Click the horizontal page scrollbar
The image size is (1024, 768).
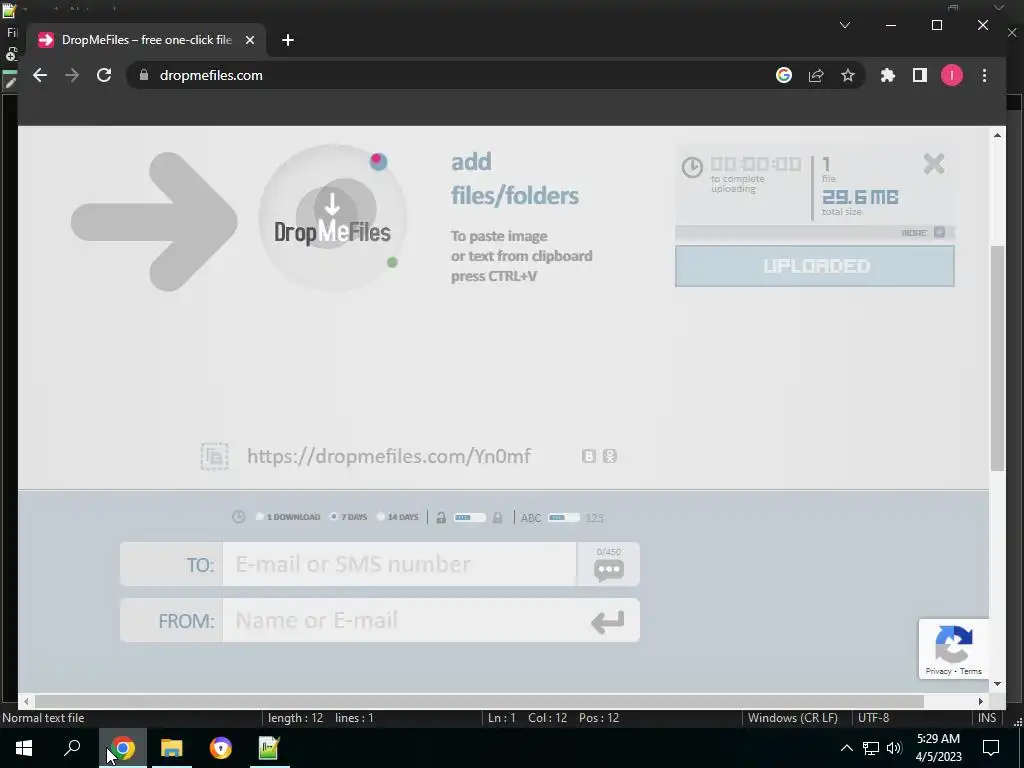pos(479,701)
